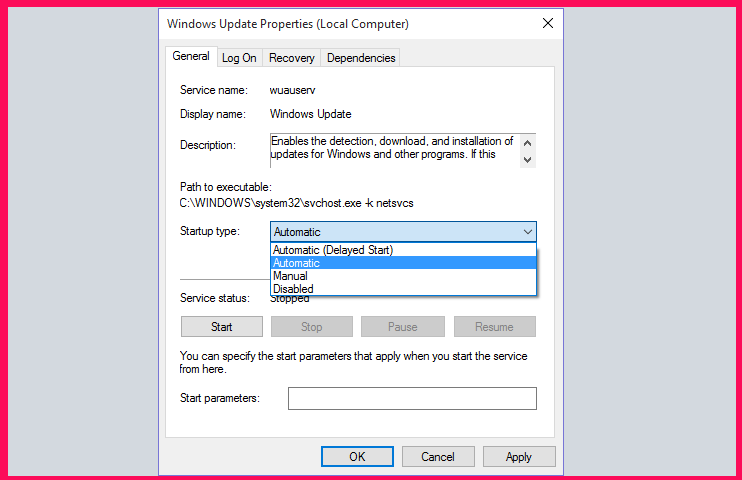Cancel the properties dialog

tap(438, 457)
